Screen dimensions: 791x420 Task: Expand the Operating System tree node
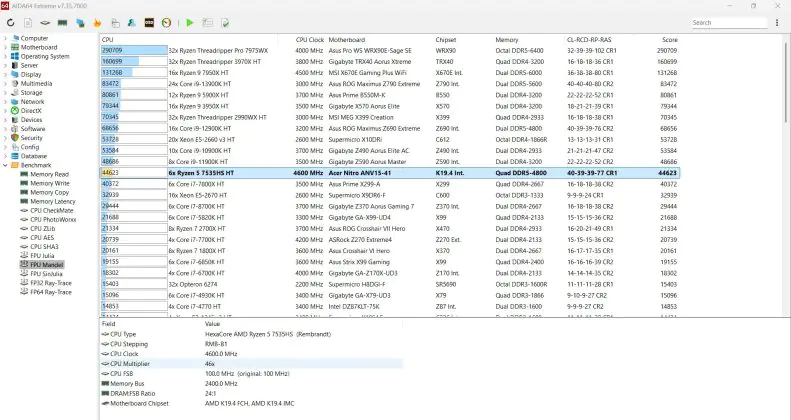tap(6, 56)
